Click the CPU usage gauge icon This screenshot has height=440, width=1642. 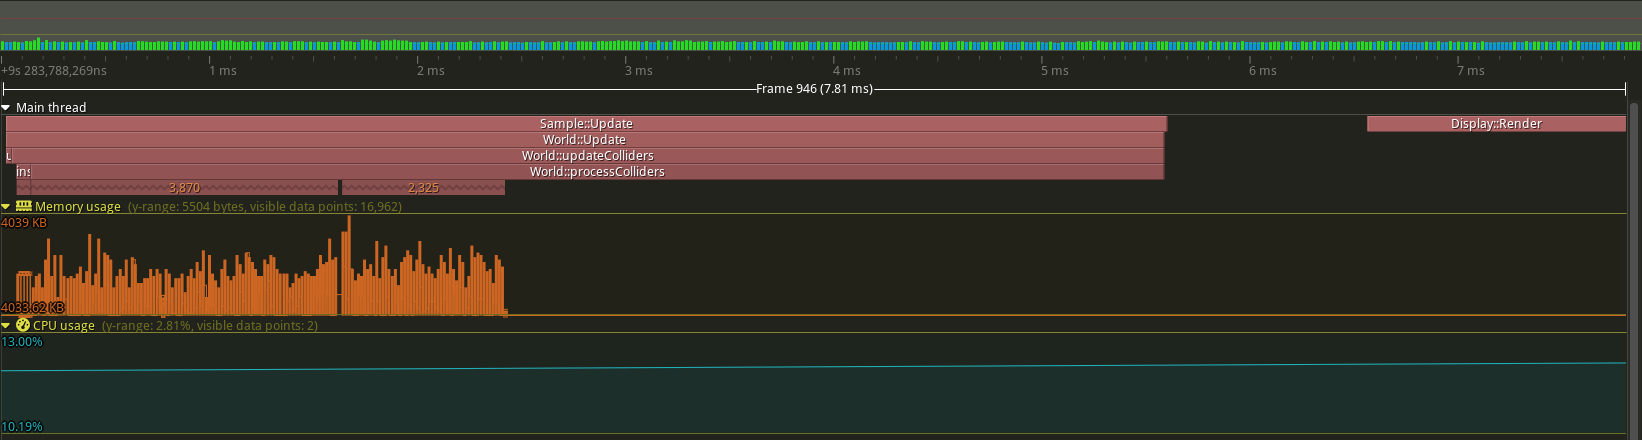pyautogui.click(x=23, y=325)
